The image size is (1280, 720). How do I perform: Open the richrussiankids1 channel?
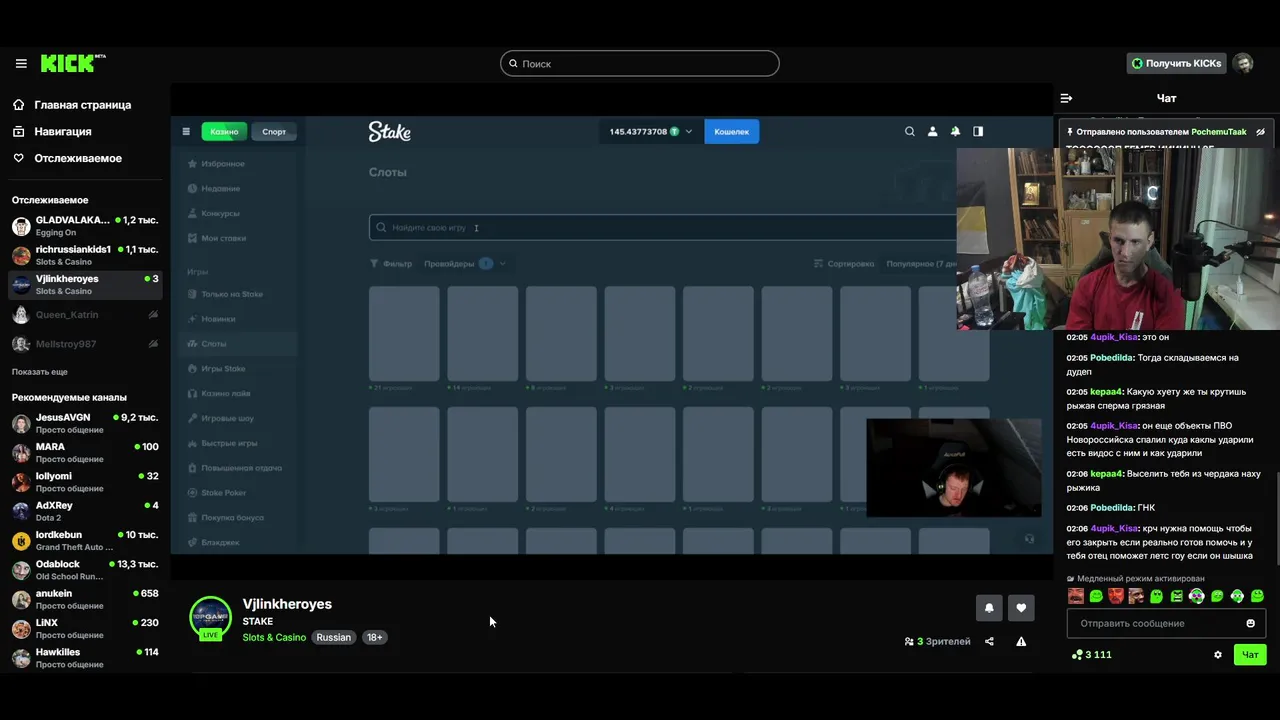85,255
